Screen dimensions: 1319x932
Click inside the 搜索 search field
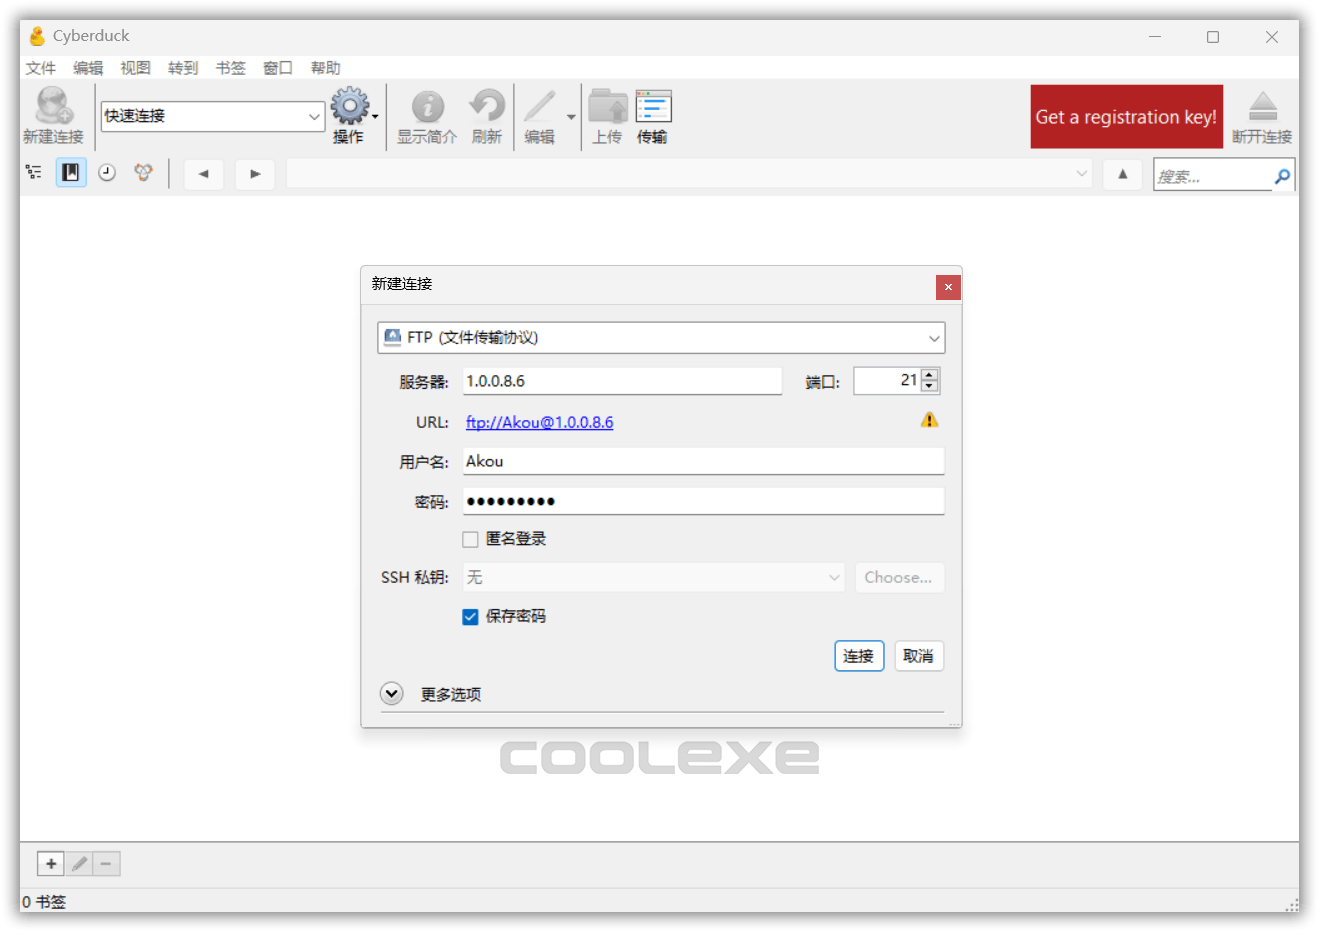click(x=1210, y=174)
